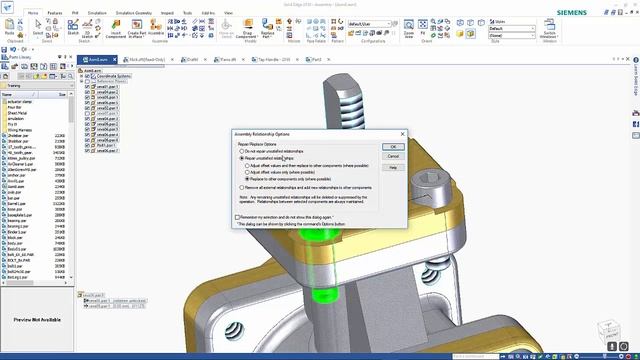Select 'Replace to other components only' option
Image resolution: width=640 pixels, height=360 pixels.
[247, 179]
